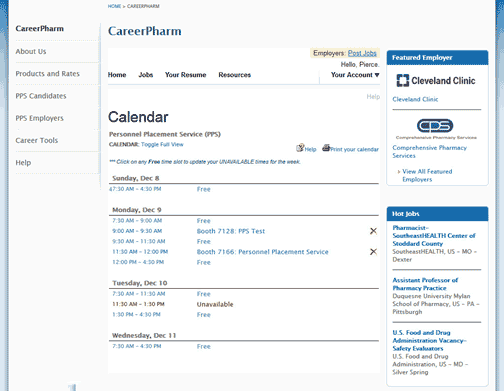Screen dimensions: 504x391
Task: Click the Post Jobs link
Action: tap(362, 53)
